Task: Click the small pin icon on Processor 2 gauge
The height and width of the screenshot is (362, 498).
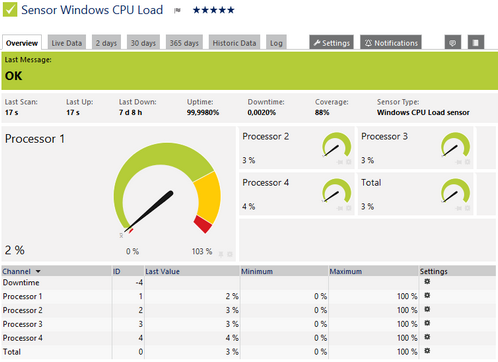Action: pyautogui.click(x=340, y=162)
